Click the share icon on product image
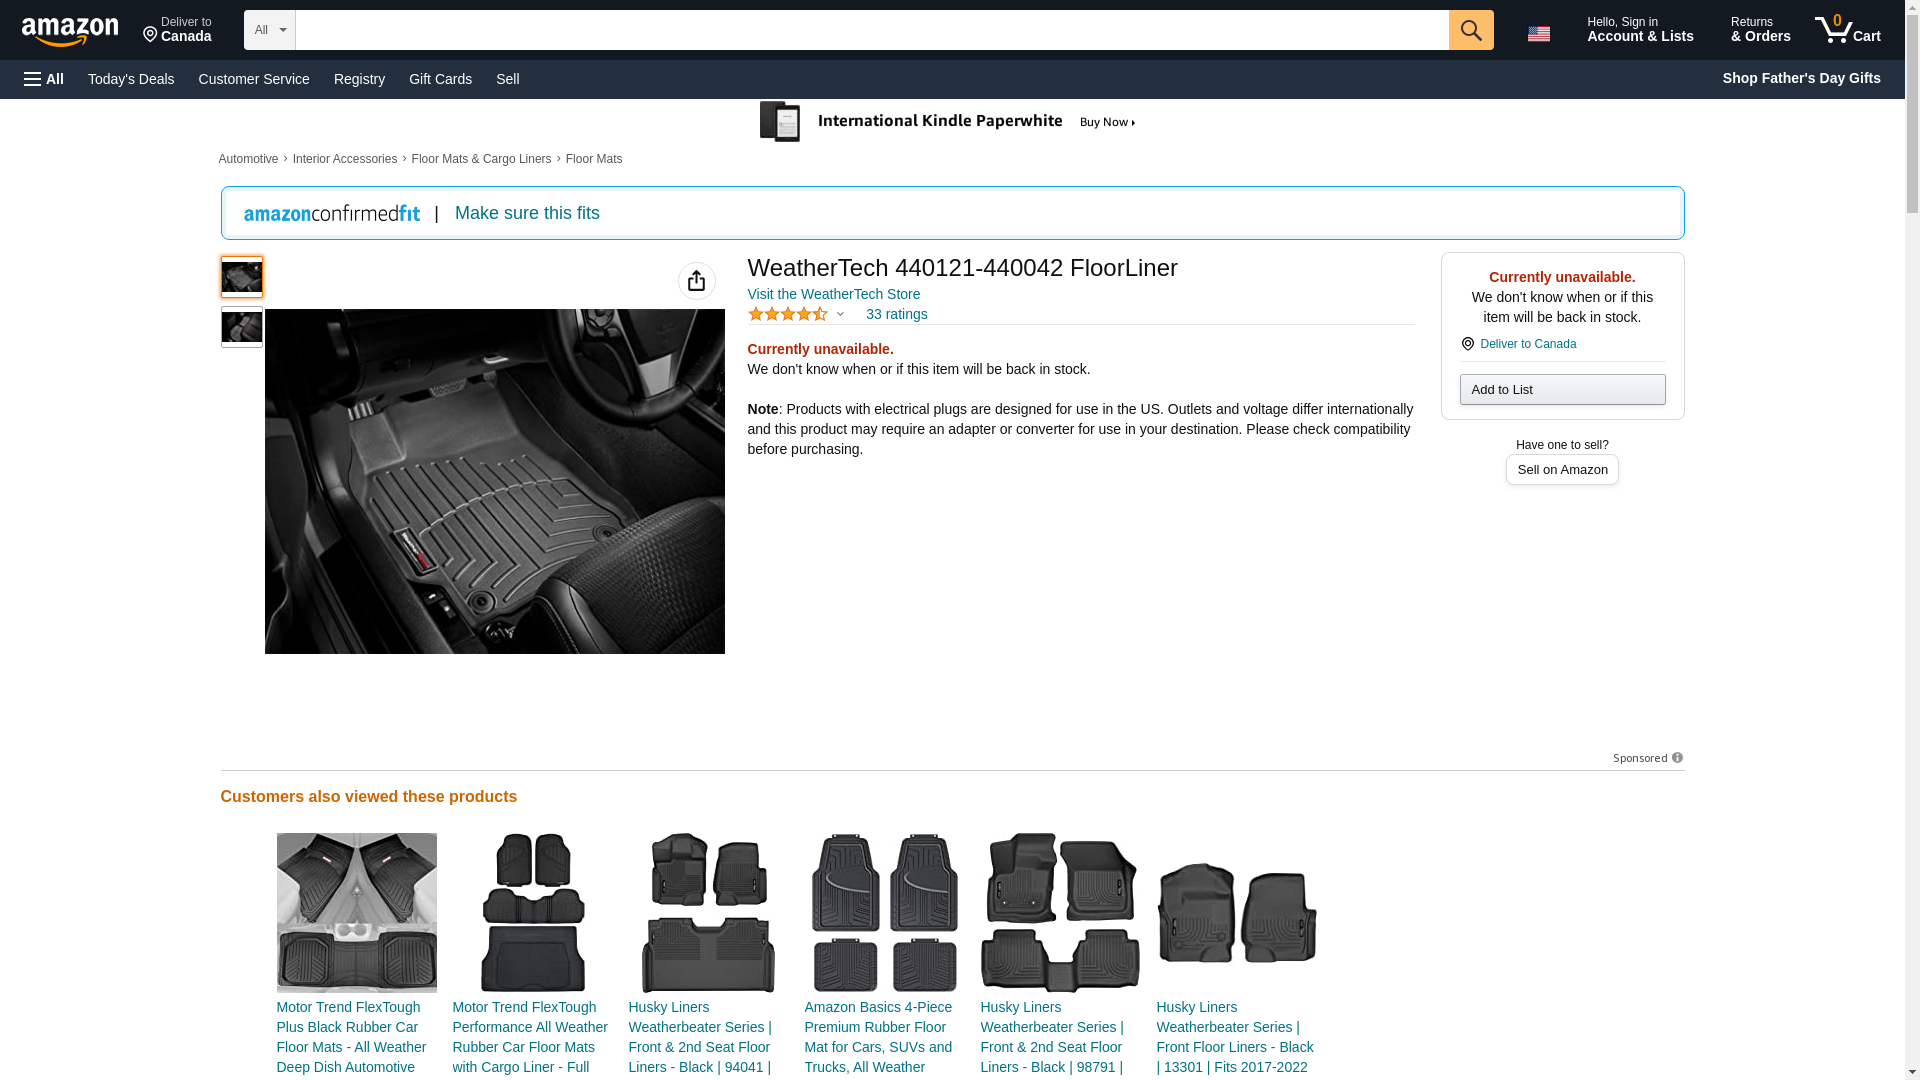Viewport: 1920px width, 1080px height. pos(696,281)
